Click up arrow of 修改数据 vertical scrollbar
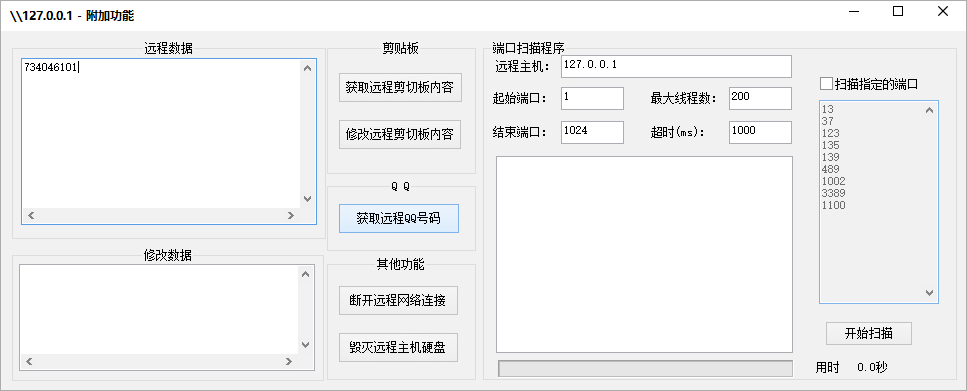This screenshot has width=967, height=391. click(x=306, y=274)
